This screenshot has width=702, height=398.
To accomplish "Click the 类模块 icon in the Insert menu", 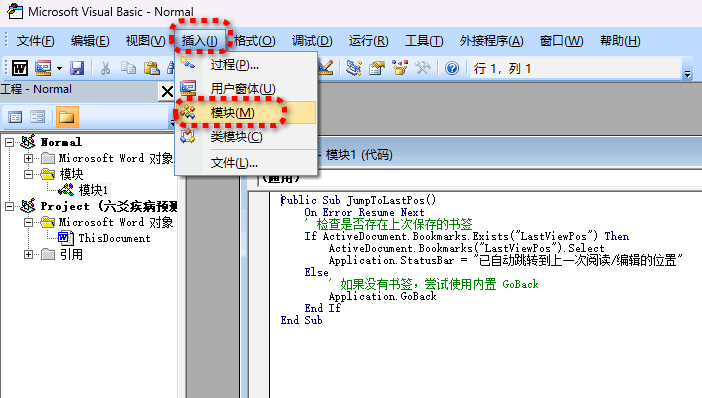I will coord(188,136).
